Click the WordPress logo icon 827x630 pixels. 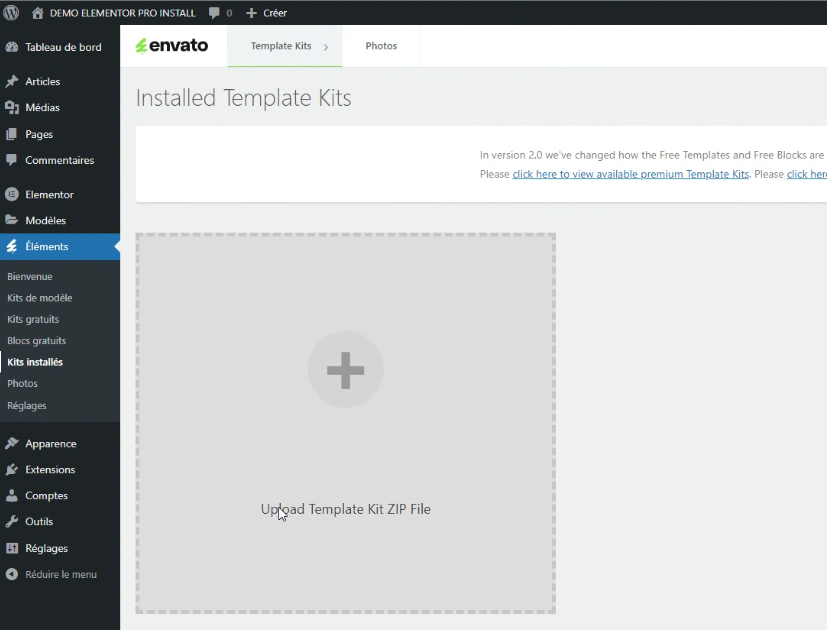point(12,13)
